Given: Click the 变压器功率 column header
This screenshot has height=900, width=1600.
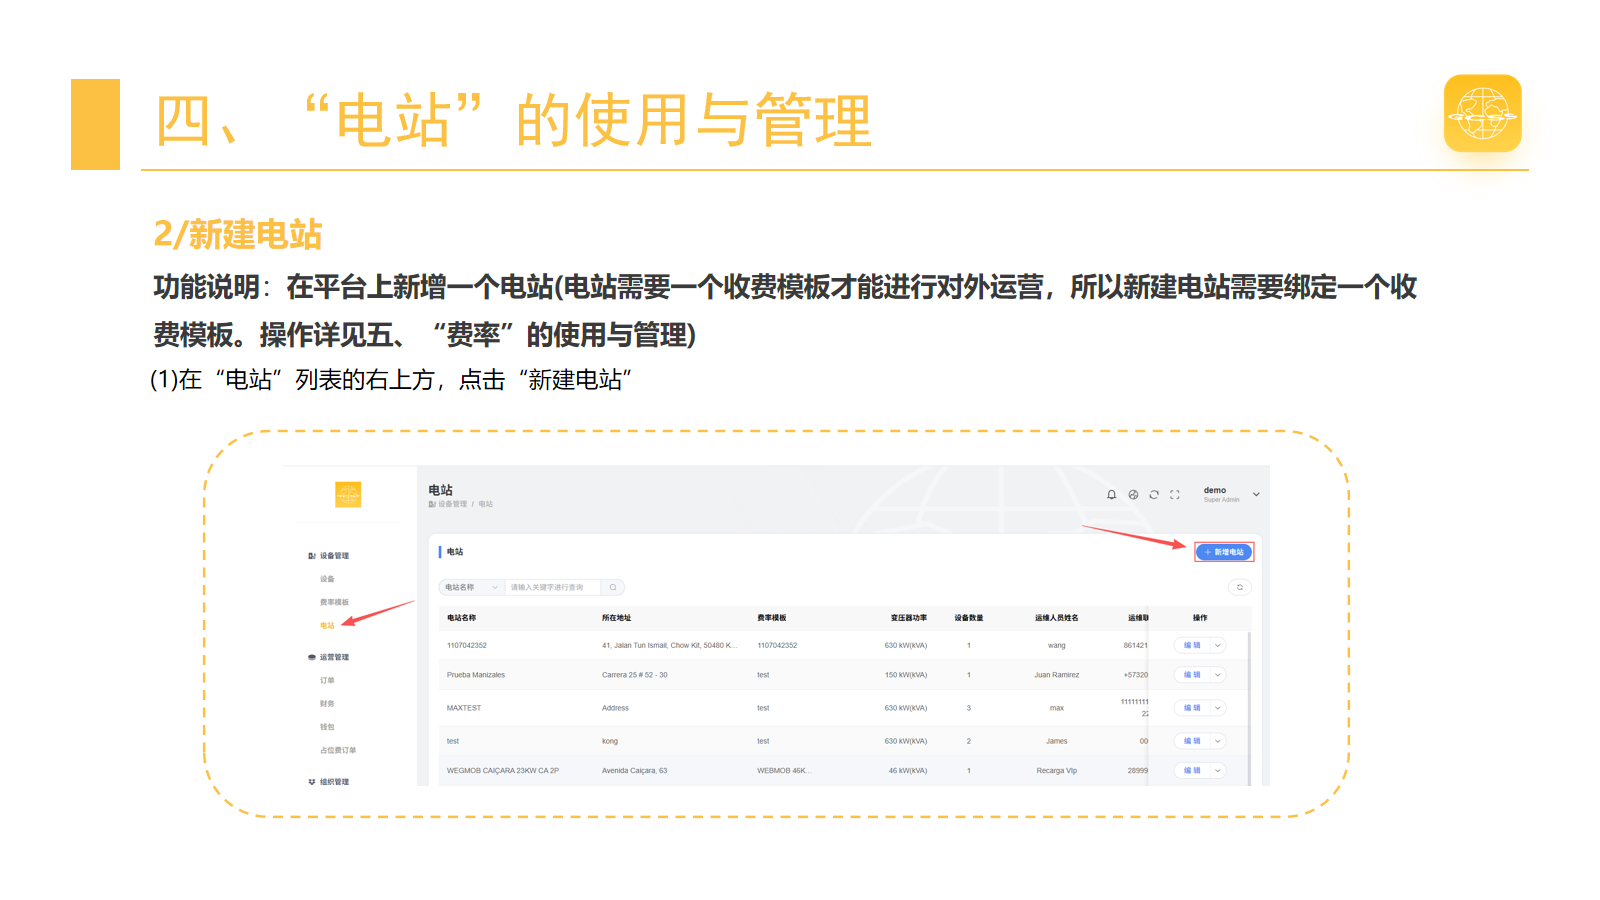Looking at the screenshot, I should (909, 618).
